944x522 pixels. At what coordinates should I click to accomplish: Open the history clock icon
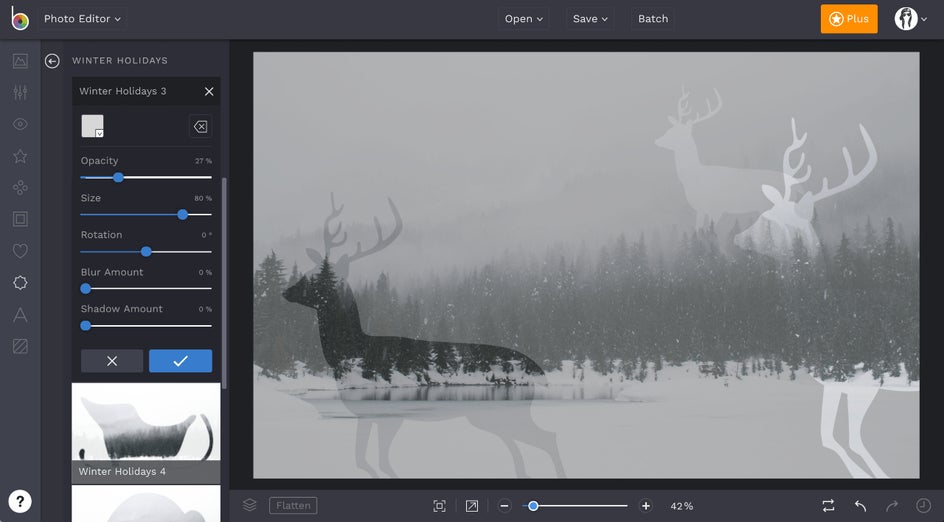[922, 506]
